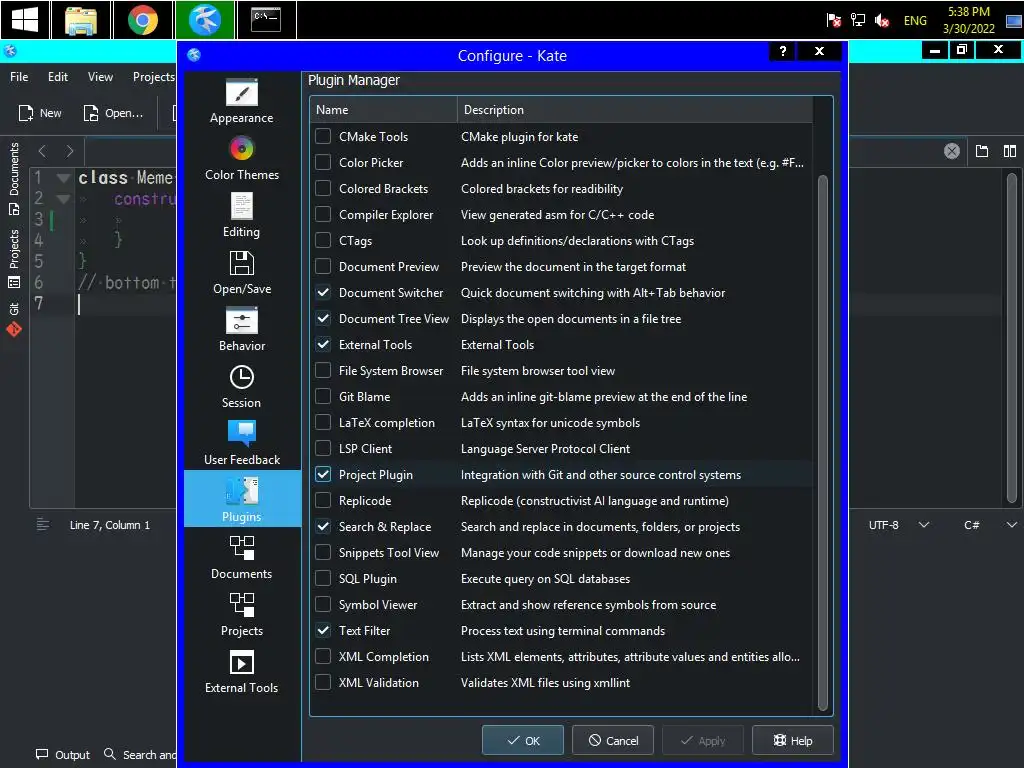Sort plugins by Name column header
This screenshot has width=1024, height=768.
(383, 110)
